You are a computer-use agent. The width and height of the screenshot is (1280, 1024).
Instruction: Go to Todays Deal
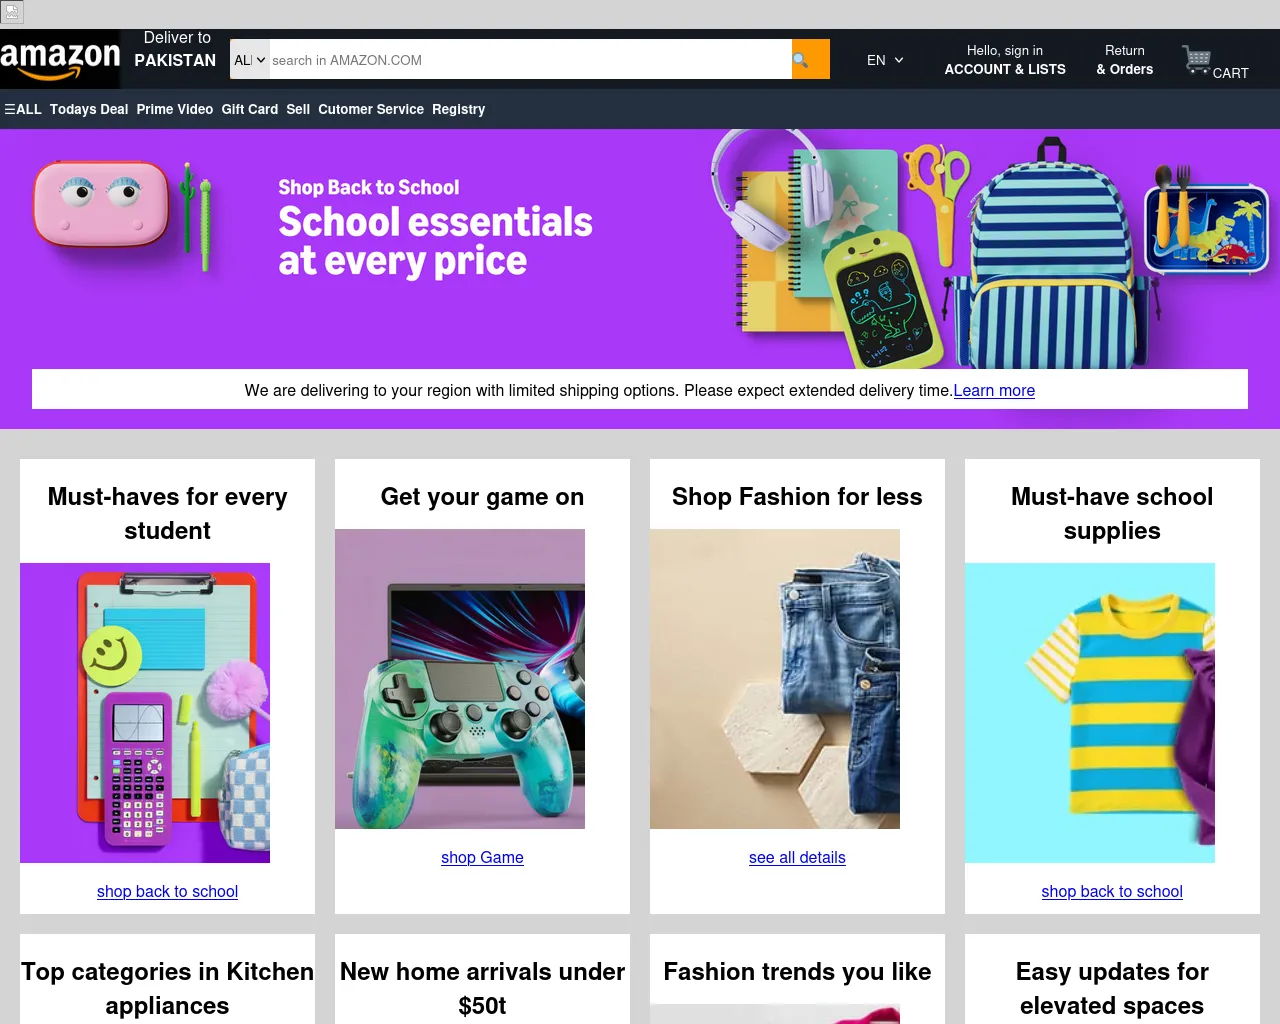coord(89,109)
